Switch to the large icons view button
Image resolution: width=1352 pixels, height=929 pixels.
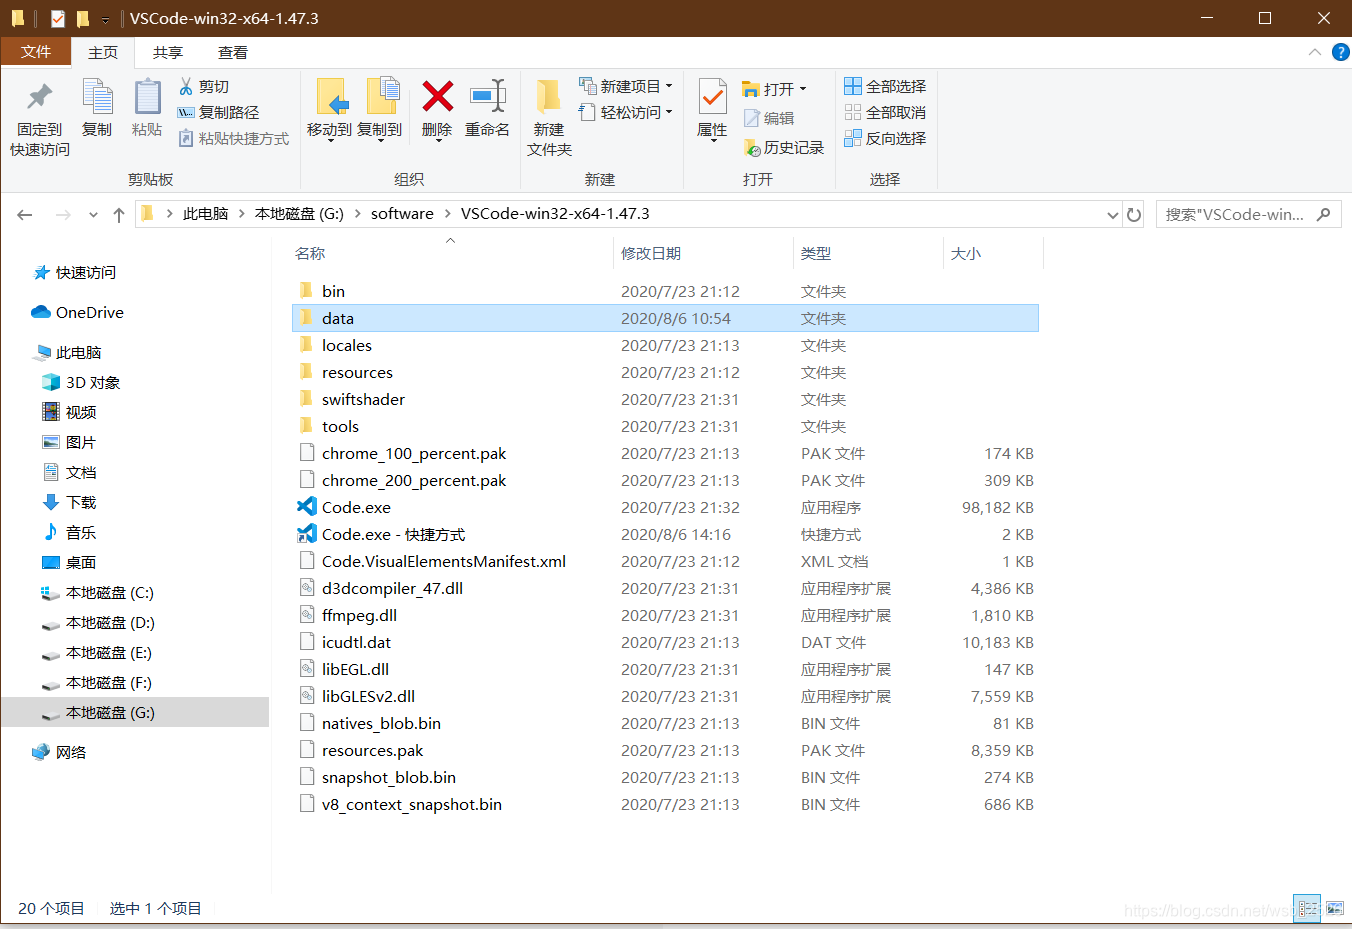pyautogui.click(x=1334, y=909)
